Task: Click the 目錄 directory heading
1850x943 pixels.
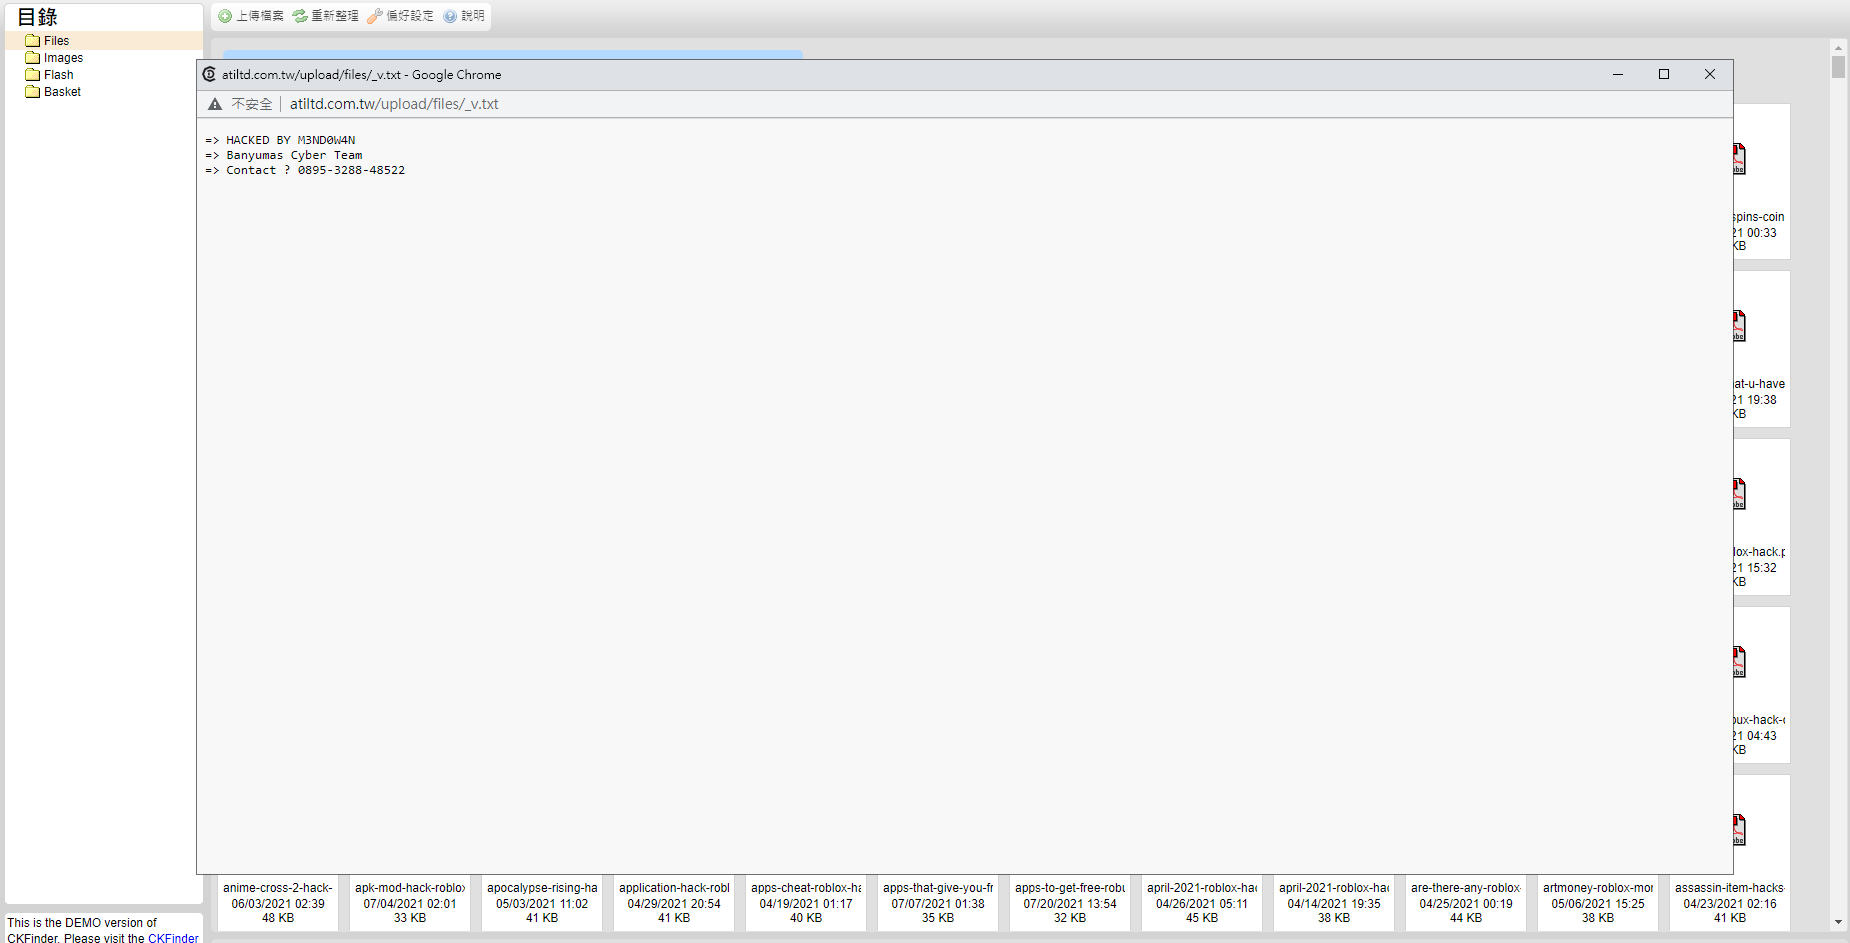Action: pos(38,17)
